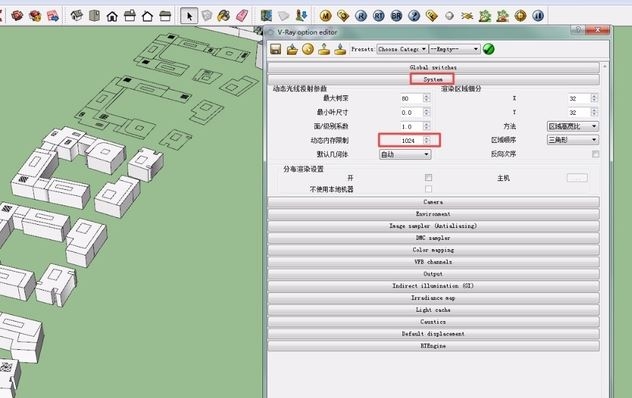The width and height of the screenshot is (632, 398).
Task: Click the 动态内存限制 field showing 1024
Action: (x=410, y=140)
